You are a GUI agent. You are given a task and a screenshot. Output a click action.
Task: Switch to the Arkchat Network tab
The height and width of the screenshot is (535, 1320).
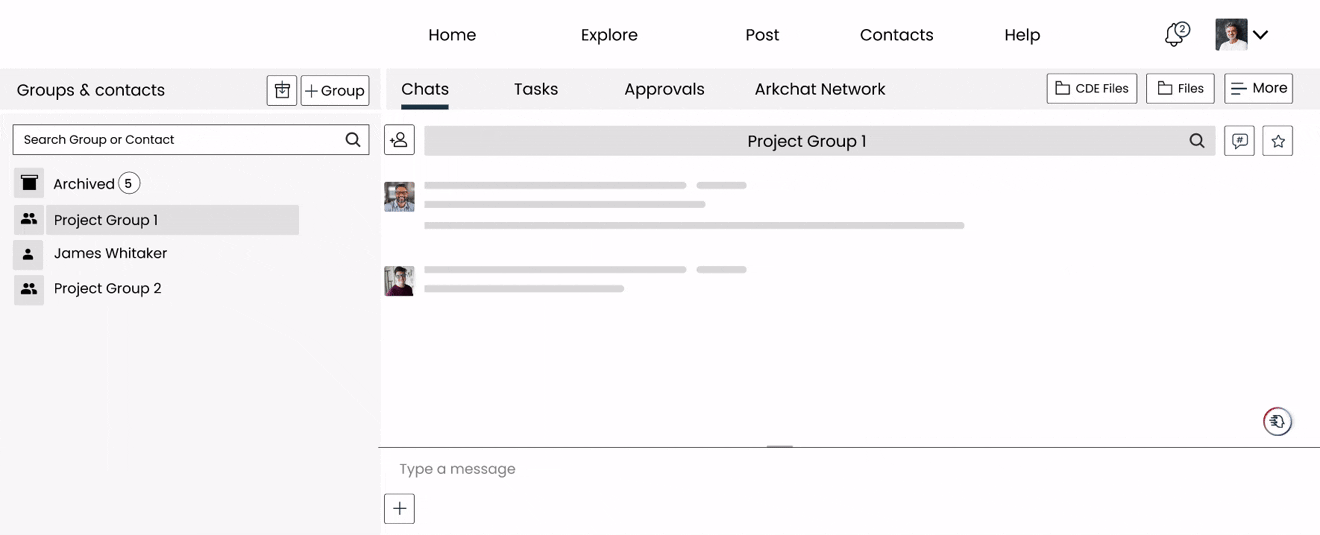point(820,89)
